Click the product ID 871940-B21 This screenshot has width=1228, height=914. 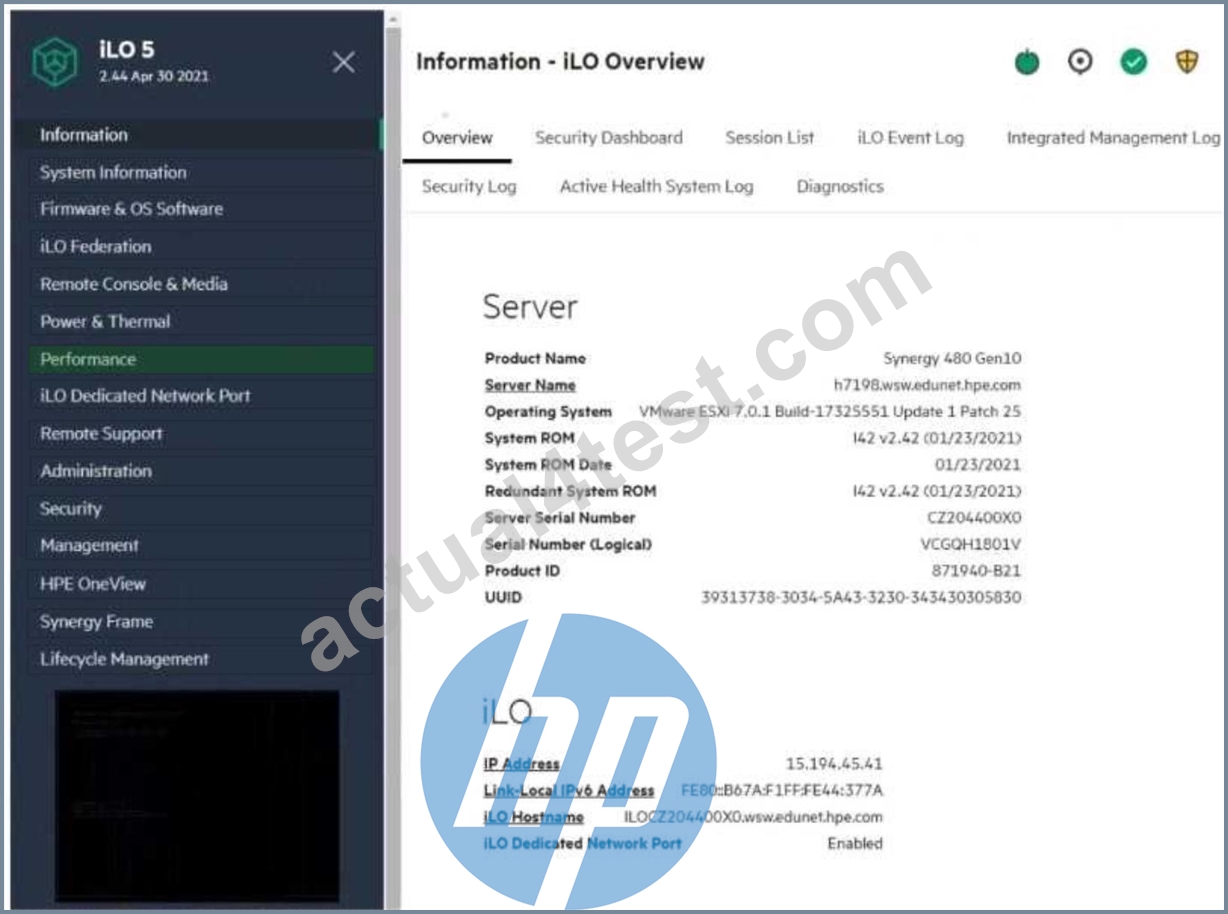click(x=976, y=571)
